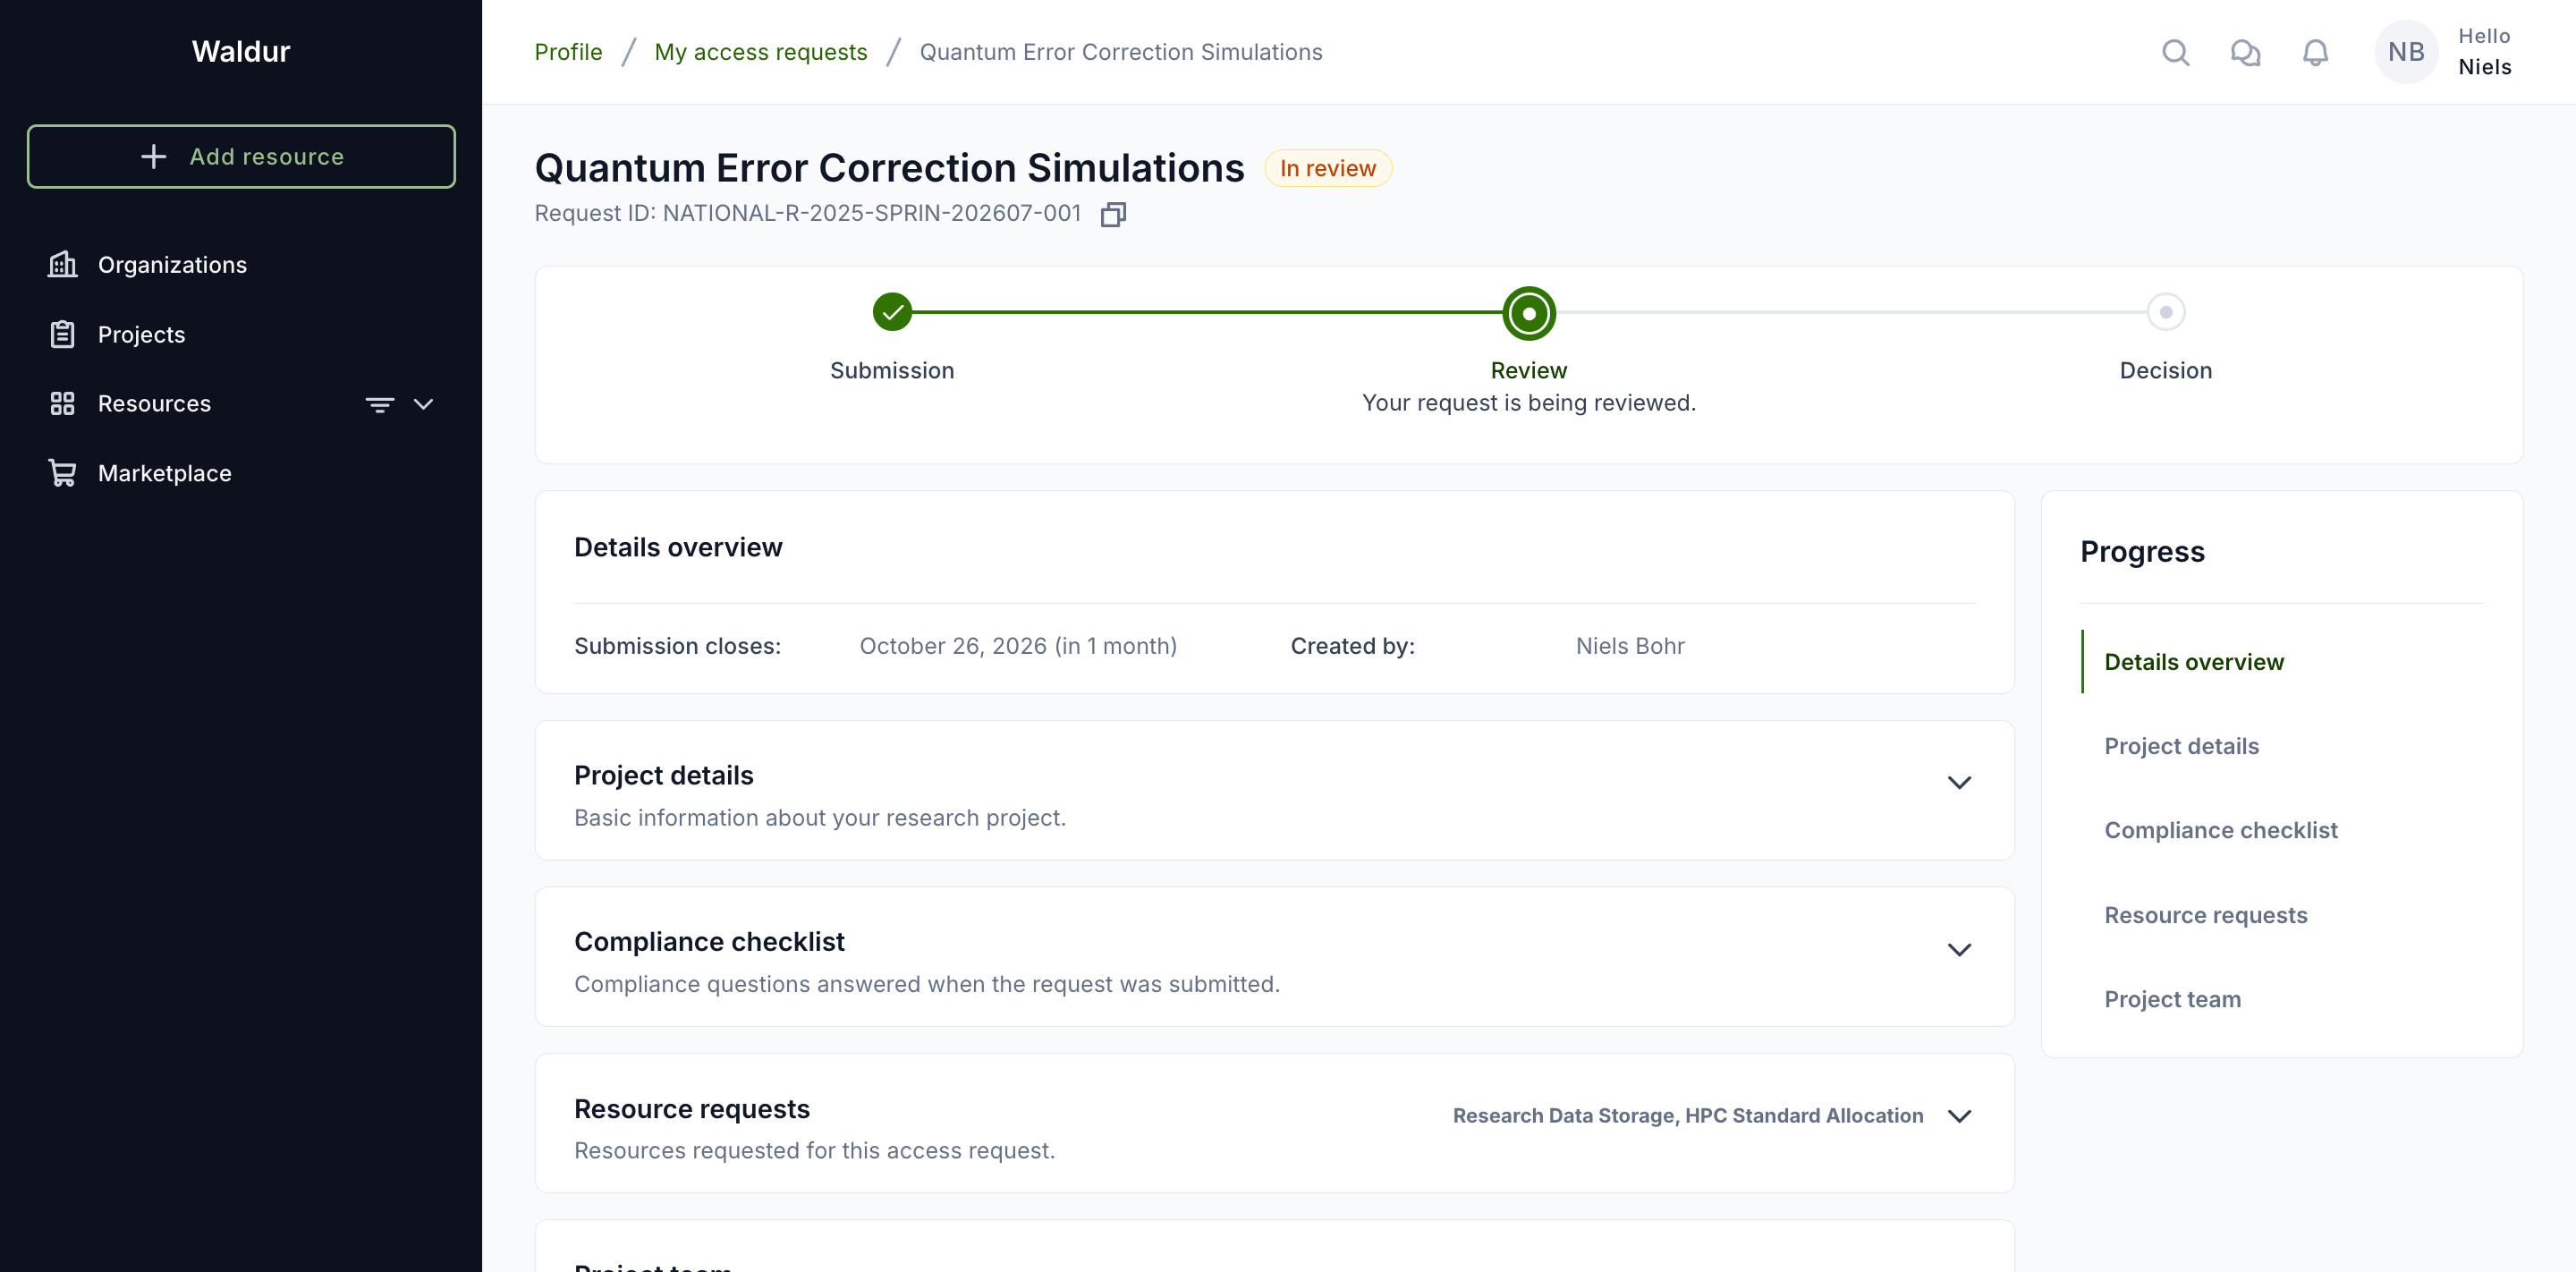The width and height of the screenshot is (2576, 1272).
Task: Click the Add resource button
Action: tap(241, 156)
